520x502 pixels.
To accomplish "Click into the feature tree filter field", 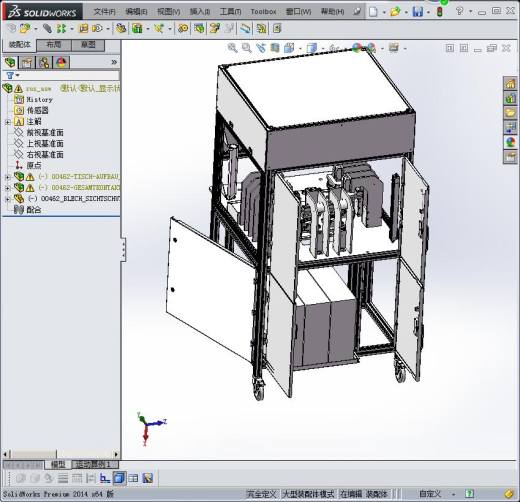I will tap(69, 76).
